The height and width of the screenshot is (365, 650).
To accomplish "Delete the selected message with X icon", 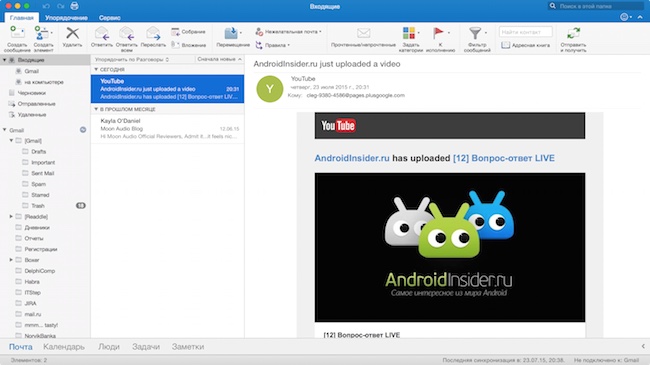I will pos(73,33).
